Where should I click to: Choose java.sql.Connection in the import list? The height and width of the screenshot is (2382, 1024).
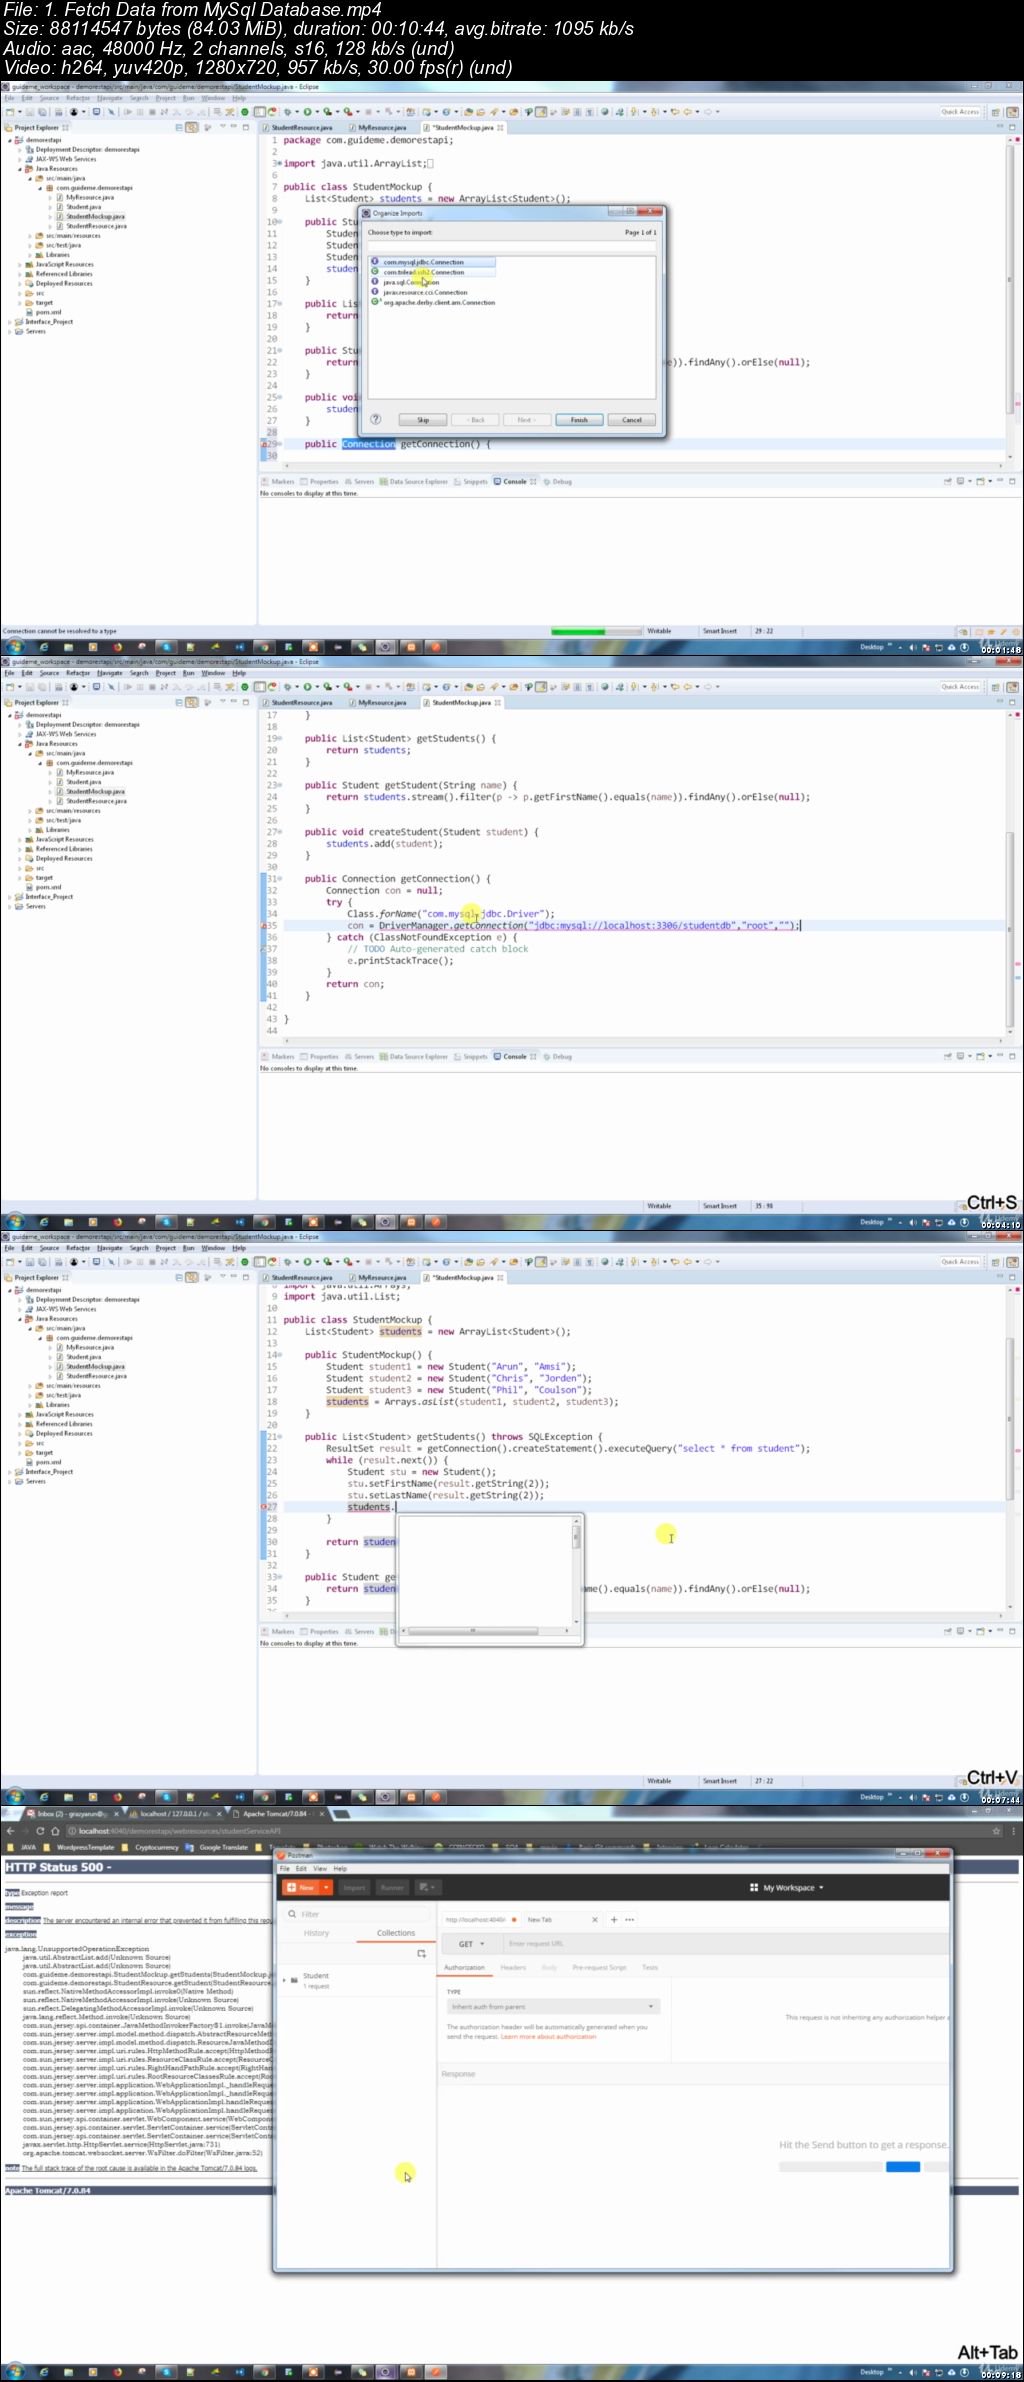coord(410,282)
